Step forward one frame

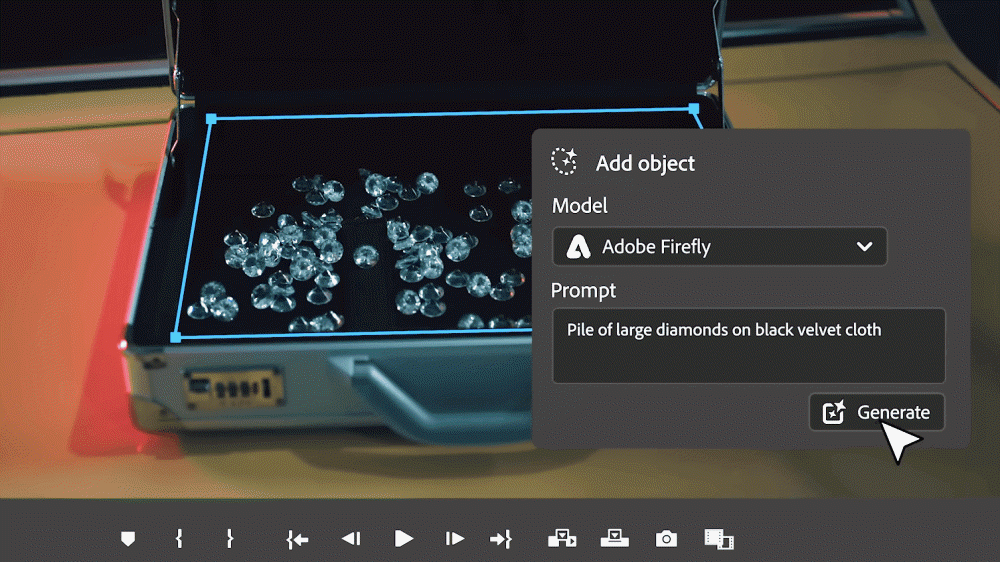point(455,539)
